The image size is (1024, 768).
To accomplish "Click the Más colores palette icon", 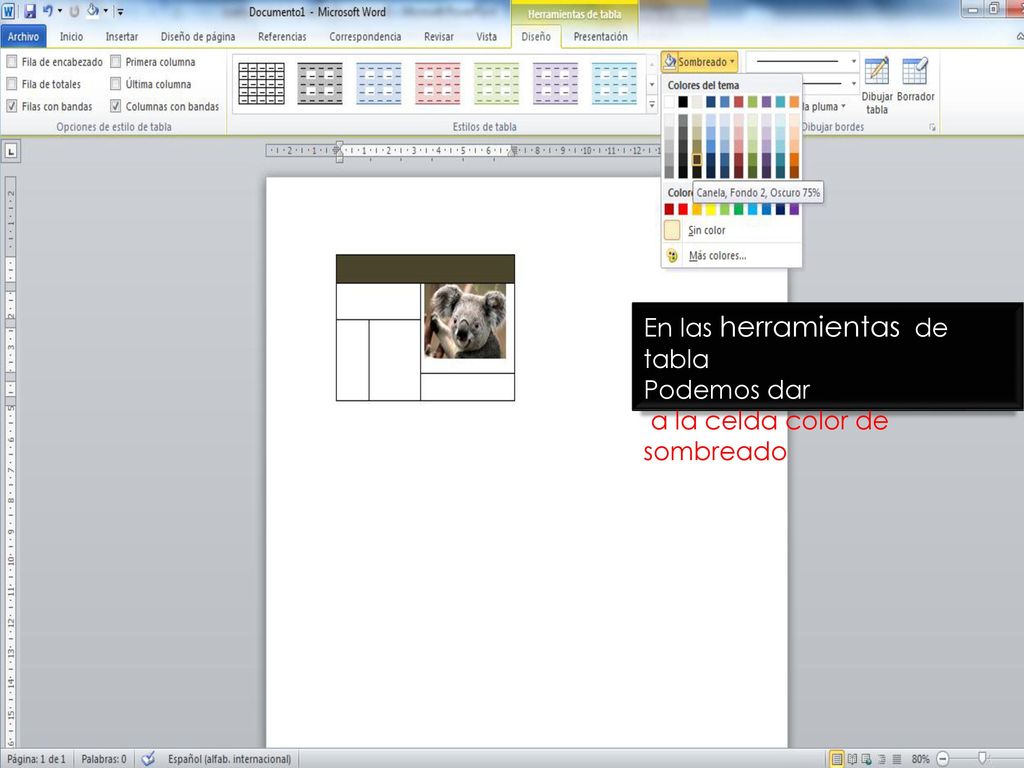I will [672, 255].
